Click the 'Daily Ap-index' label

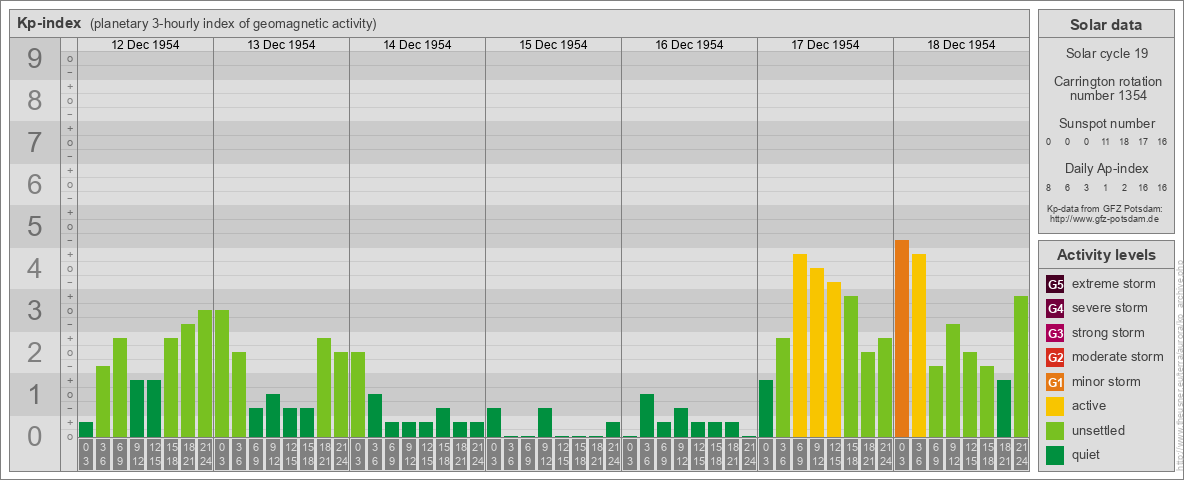click(1106, 168)
